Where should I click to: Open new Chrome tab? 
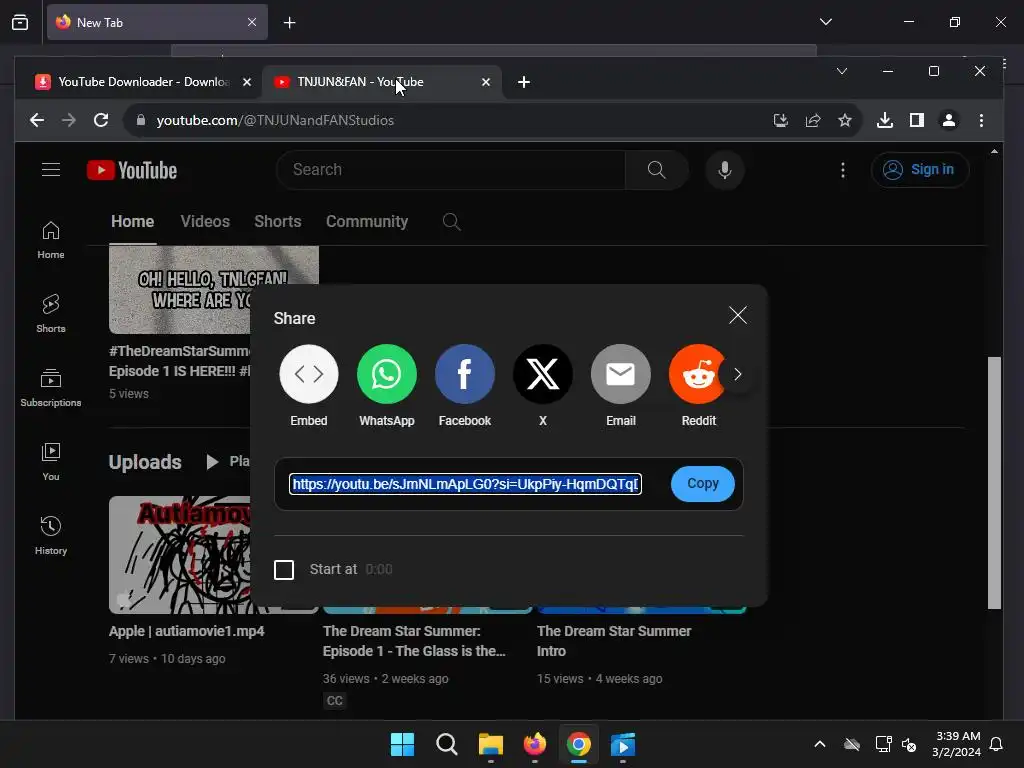pyautogui.click(x=524, y=82)
